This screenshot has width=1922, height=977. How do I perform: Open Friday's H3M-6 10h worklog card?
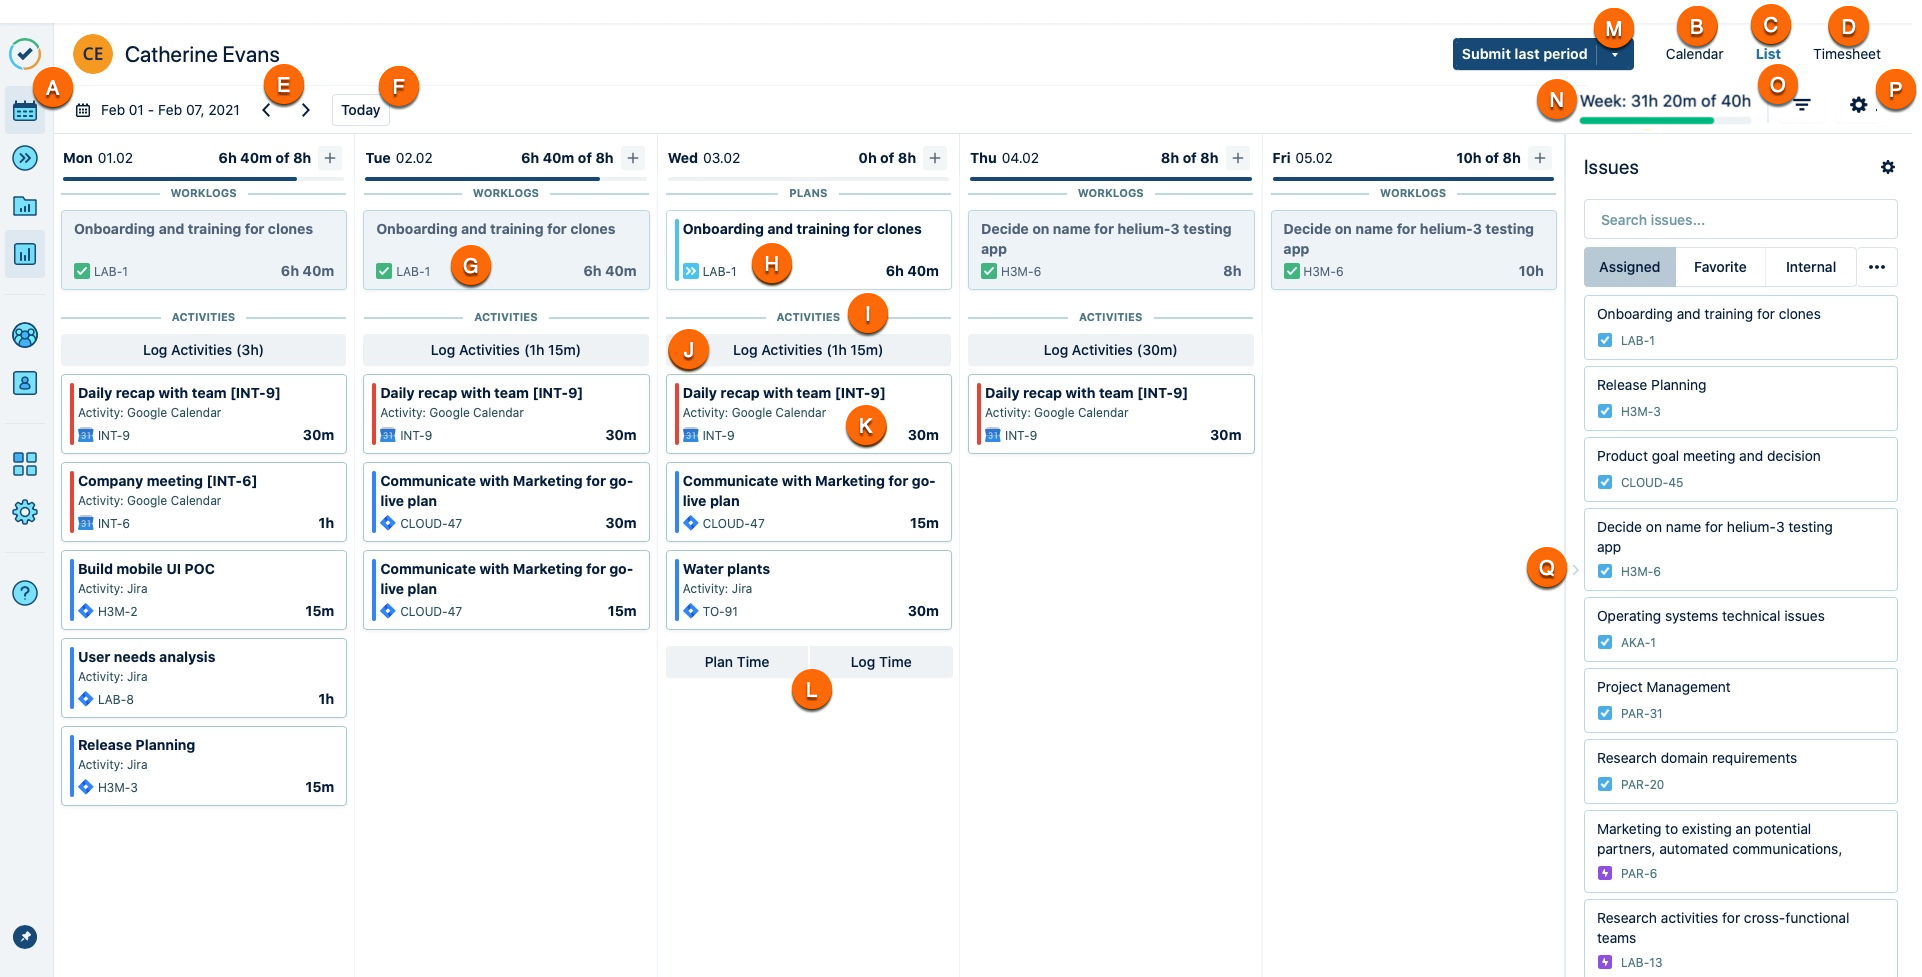(1413, 250)
